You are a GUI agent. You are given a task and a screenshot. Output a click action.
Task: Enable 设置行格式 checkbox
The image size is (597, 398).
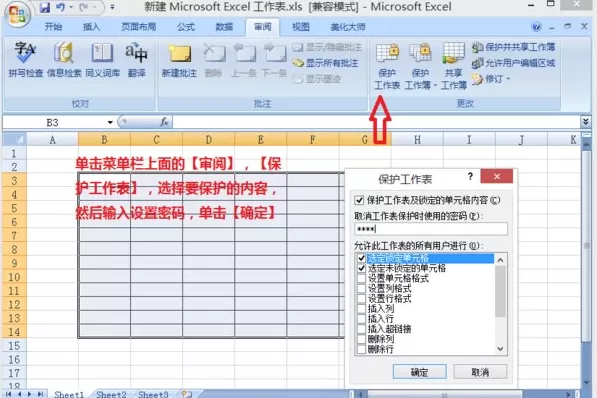click(x=361, y=299)
